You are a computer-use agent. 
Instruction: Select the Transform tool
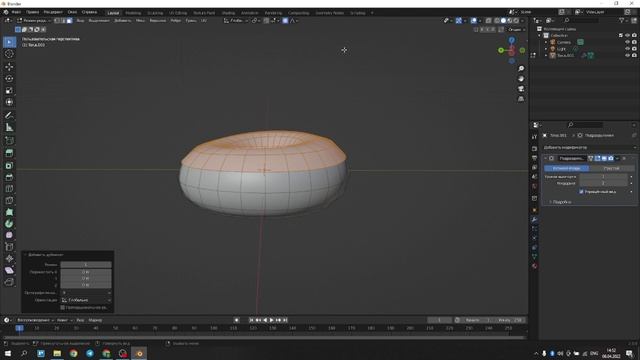9,102
